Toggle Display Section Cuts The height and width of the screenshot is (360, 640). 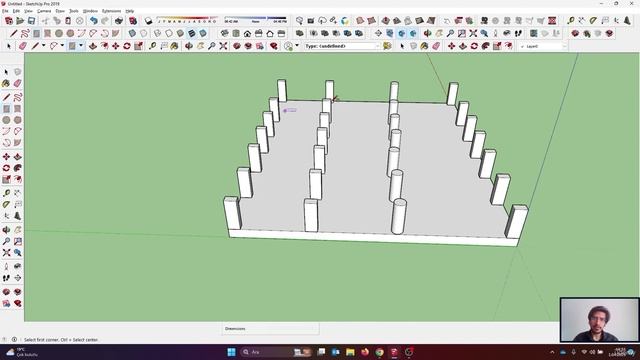click(402, 33)
